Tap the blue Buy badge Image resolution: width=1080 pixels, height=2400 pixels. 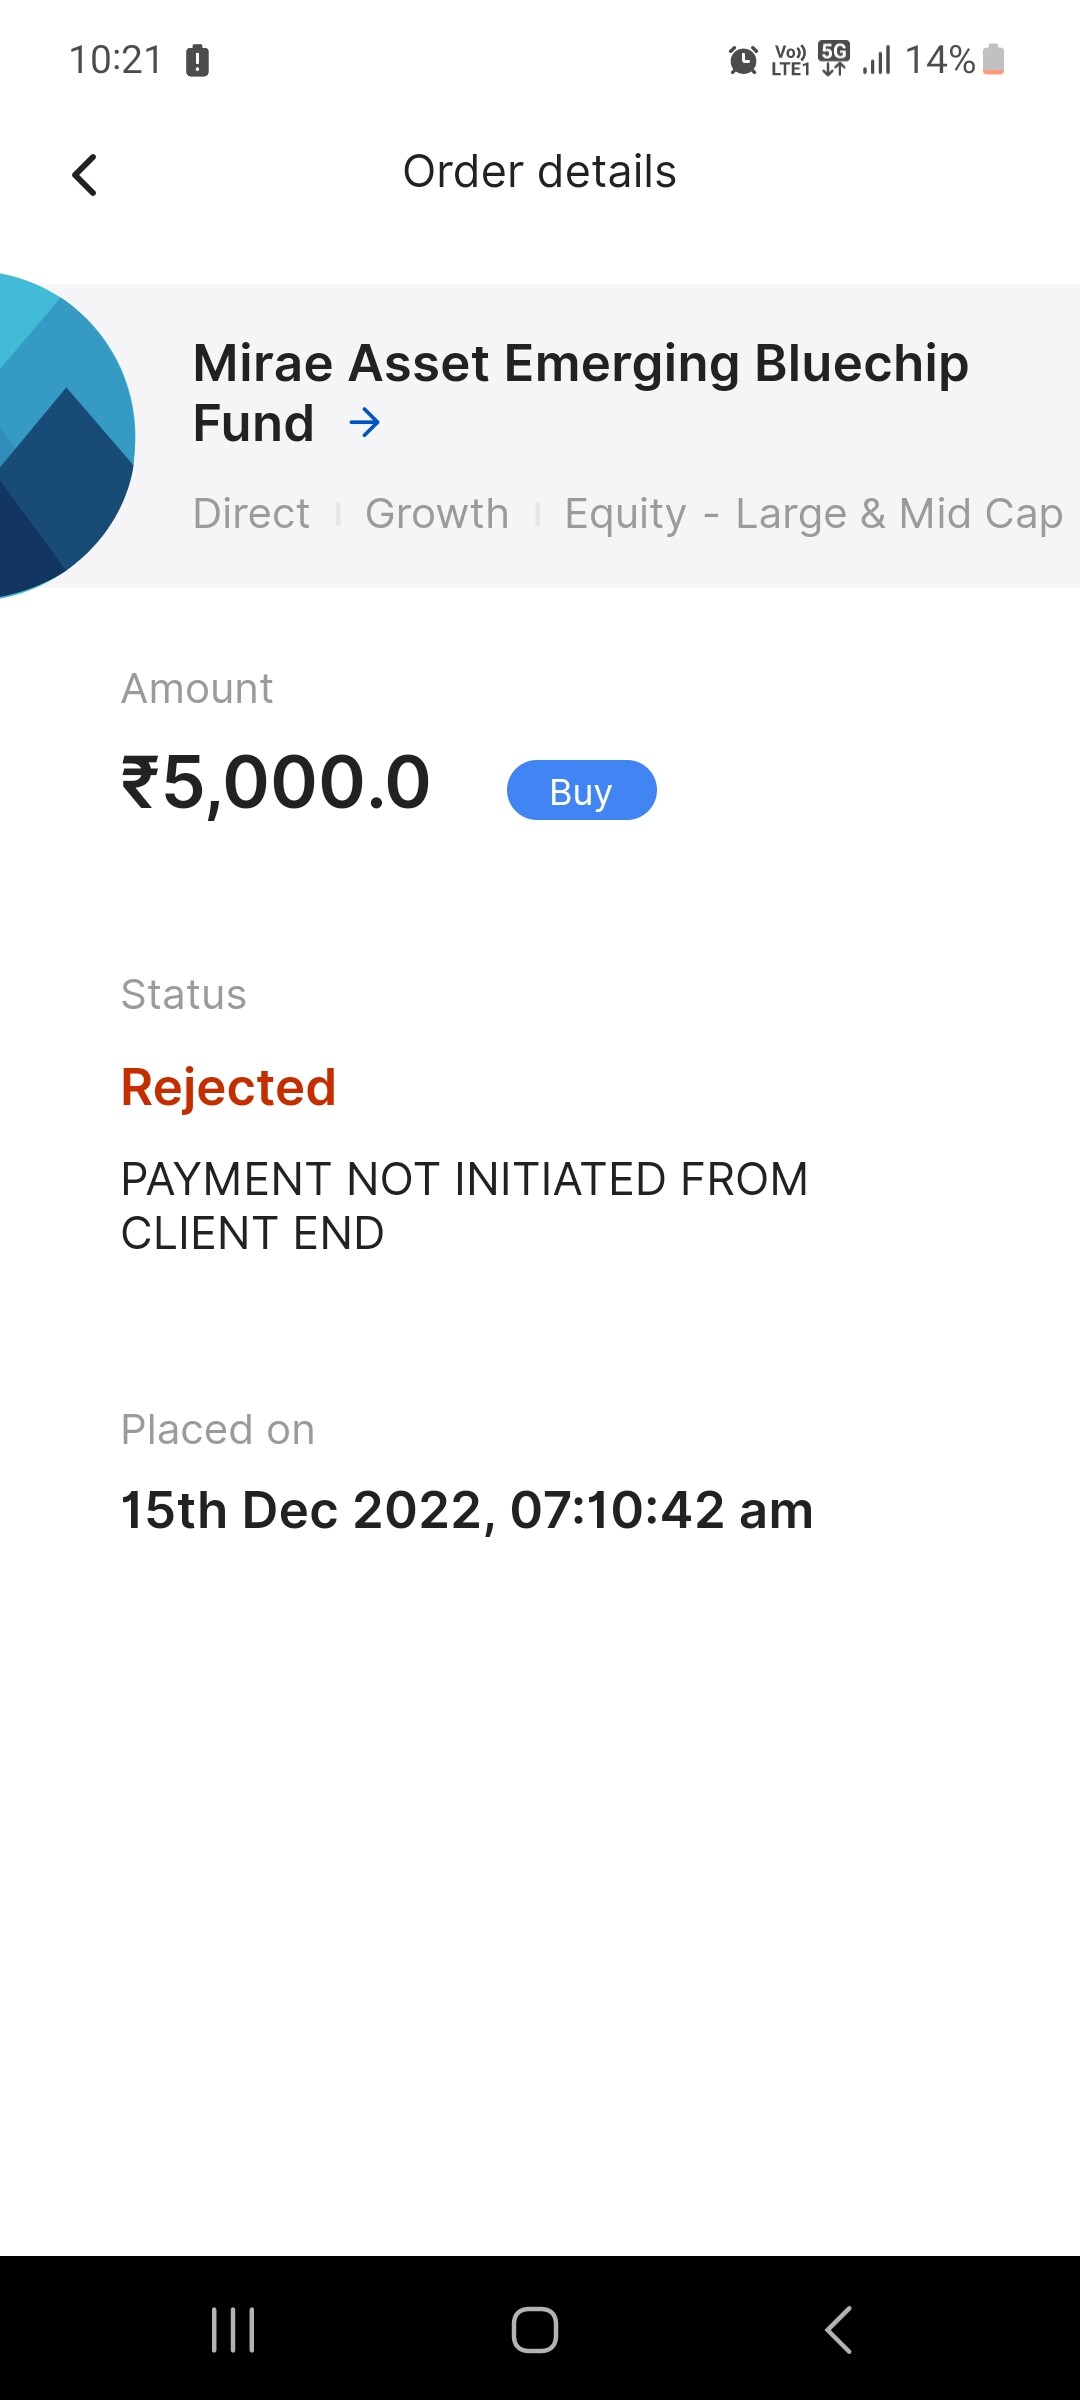(581, 791)
